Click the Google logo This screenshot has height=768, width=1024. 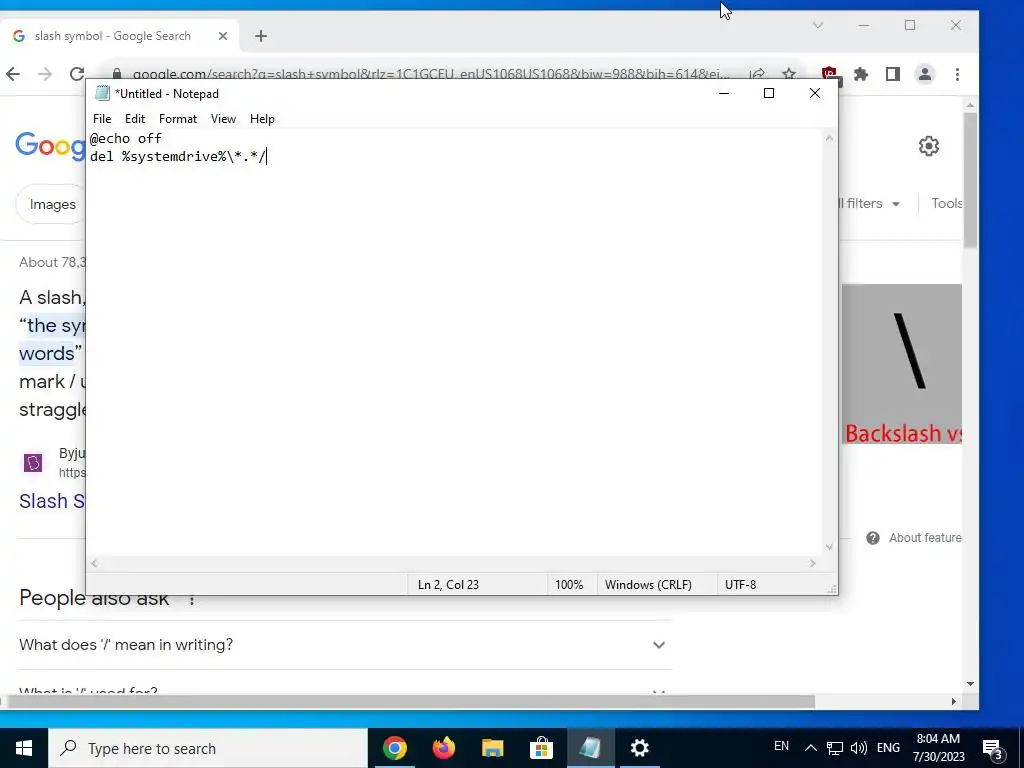50,146
